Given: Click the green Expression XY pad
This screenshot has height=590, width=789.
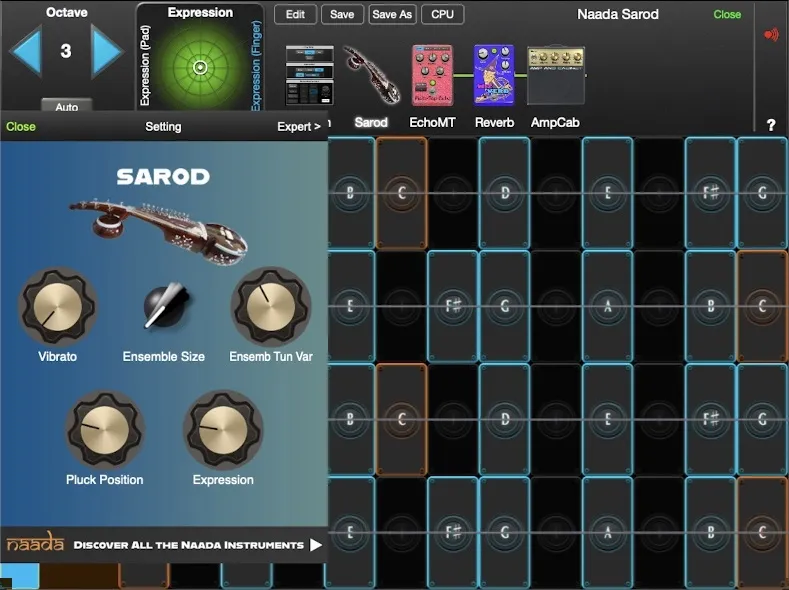Looking at the screenshot, I should point(200,67).
